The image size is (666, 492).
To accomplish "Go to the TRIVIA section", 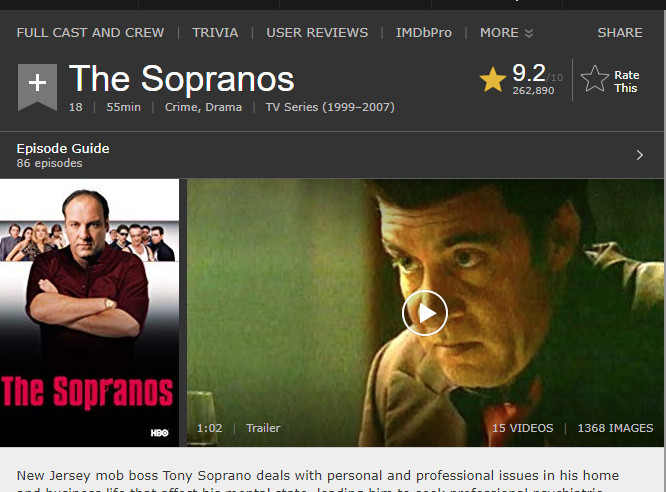I will point(215,33).
